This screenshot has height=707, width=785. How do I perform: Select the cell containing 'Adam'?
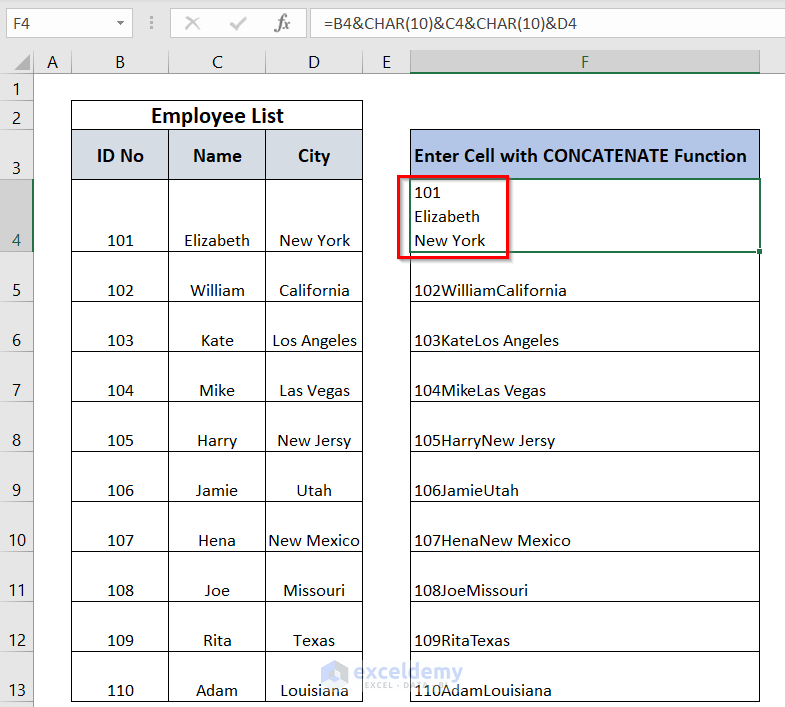(x=217, y=676)
